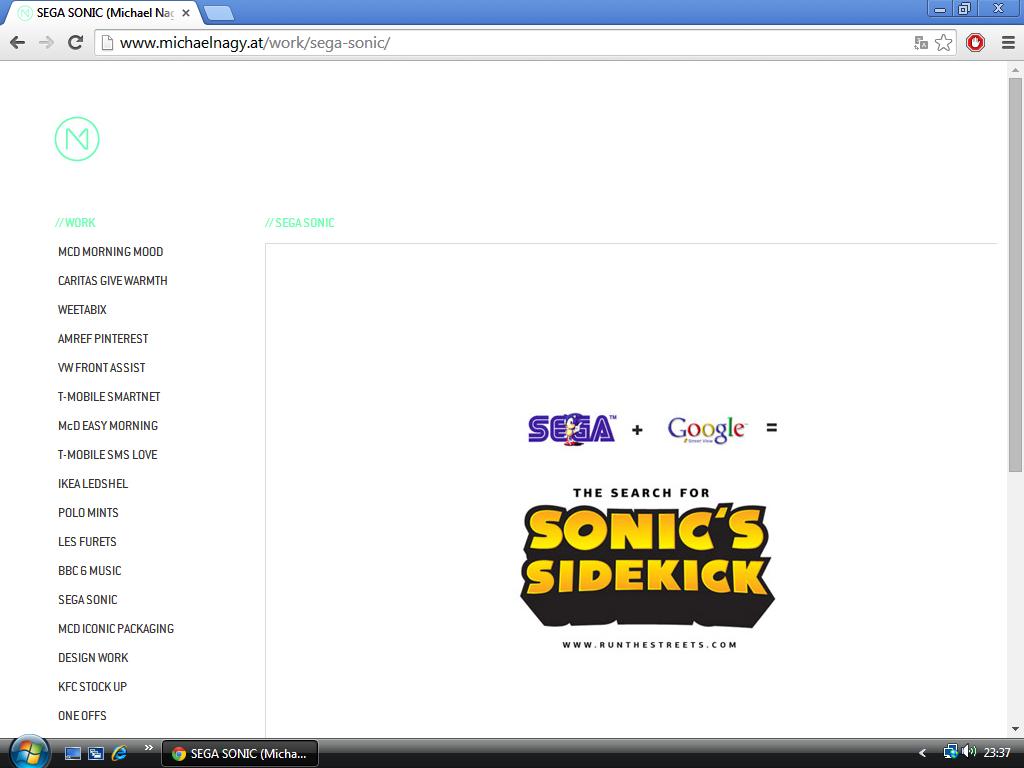Open the WEETABIX project
Screen dimensions: 1024x768
click(x=82, y=310)
